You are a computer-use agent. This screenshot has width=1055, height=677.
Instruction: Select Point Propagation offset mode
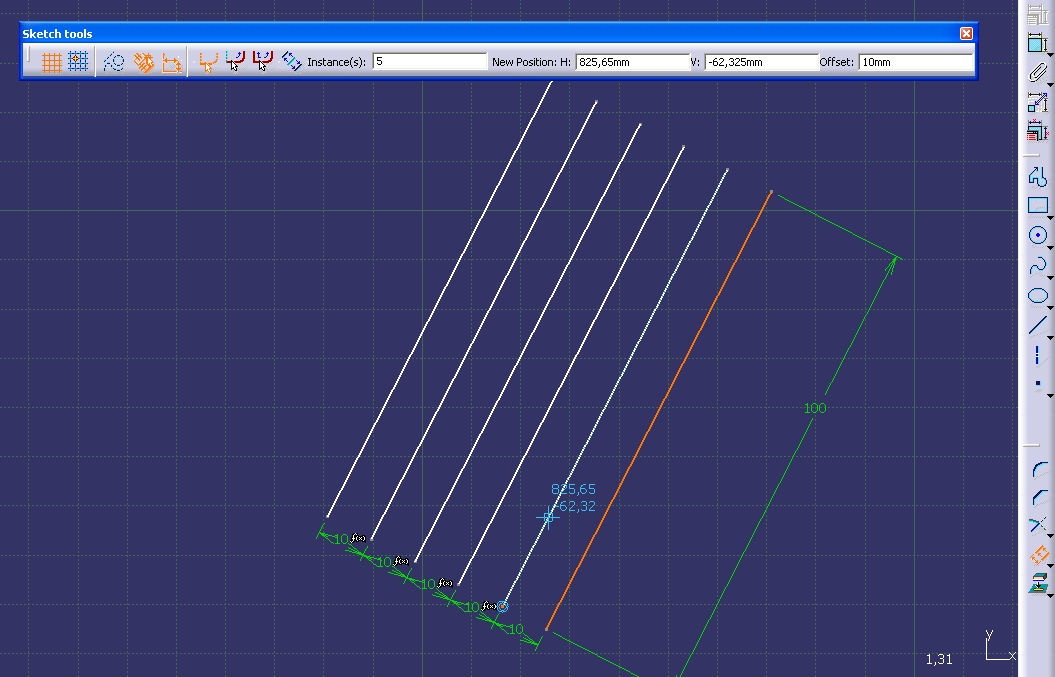[x=262, y=61]
